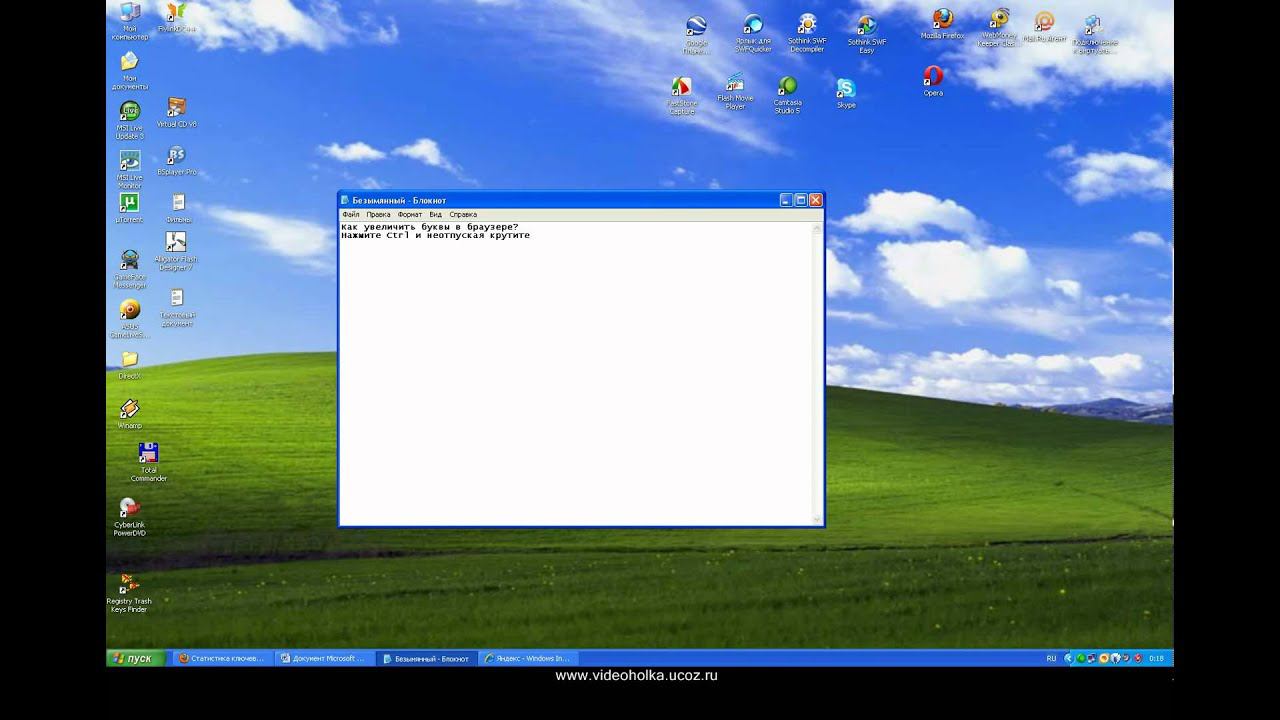Select the Мой компьютер desktop icon
This screenshot has height=720, width=1280.
point(130,20)
